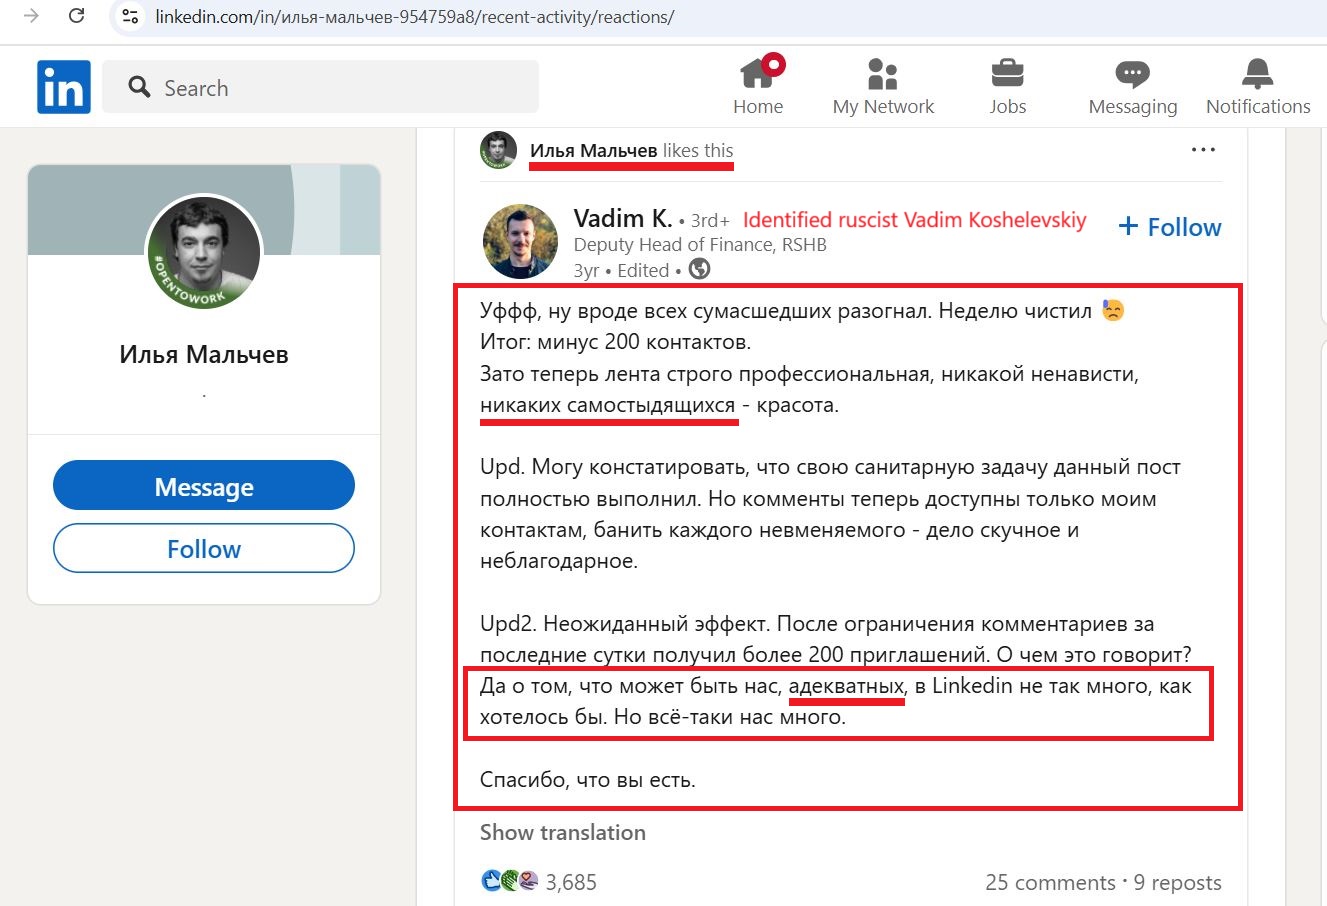
Task: Select the Home navigation label
Action: pyautogui.click(x=758, y=106)
